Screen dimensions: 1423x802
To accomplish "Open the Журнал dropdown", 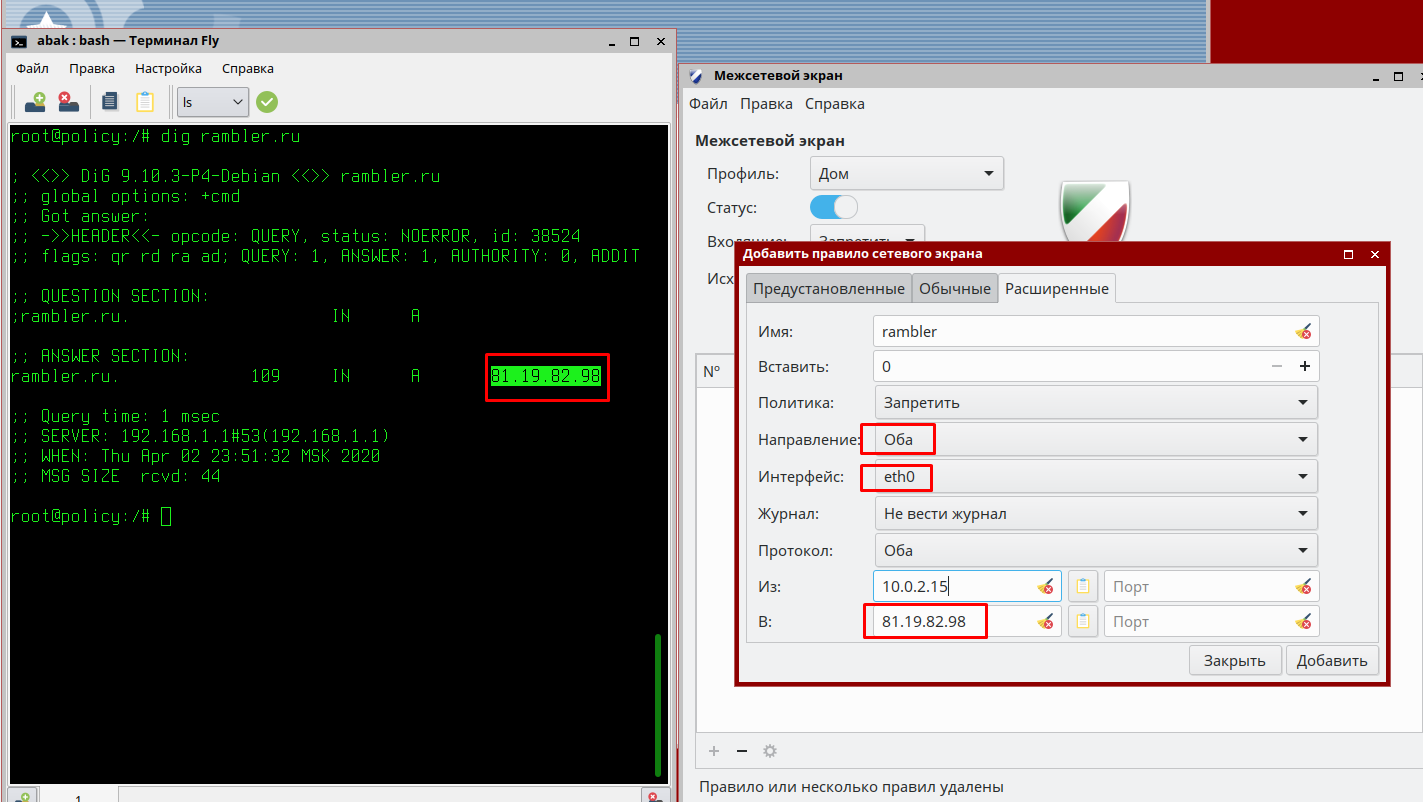I will (1096, 514).
